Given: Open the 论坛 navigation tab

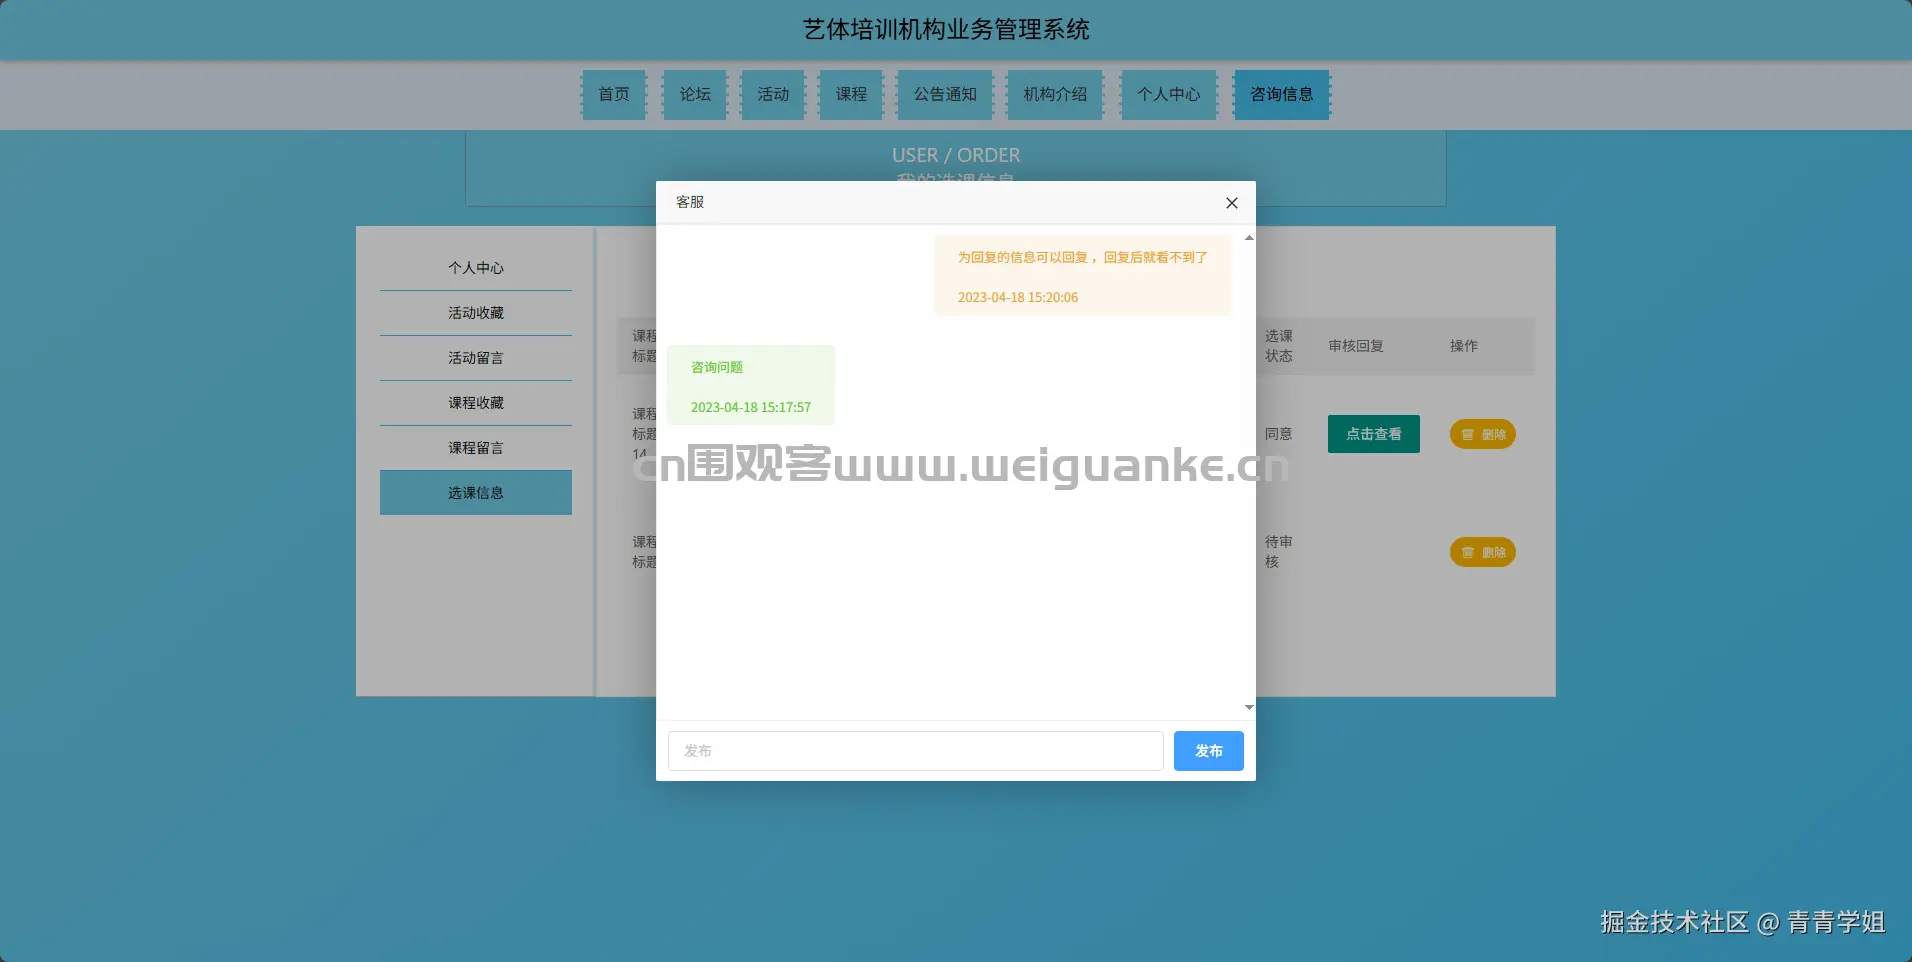Looking at the screenshot, I should [x=695, y=95].
